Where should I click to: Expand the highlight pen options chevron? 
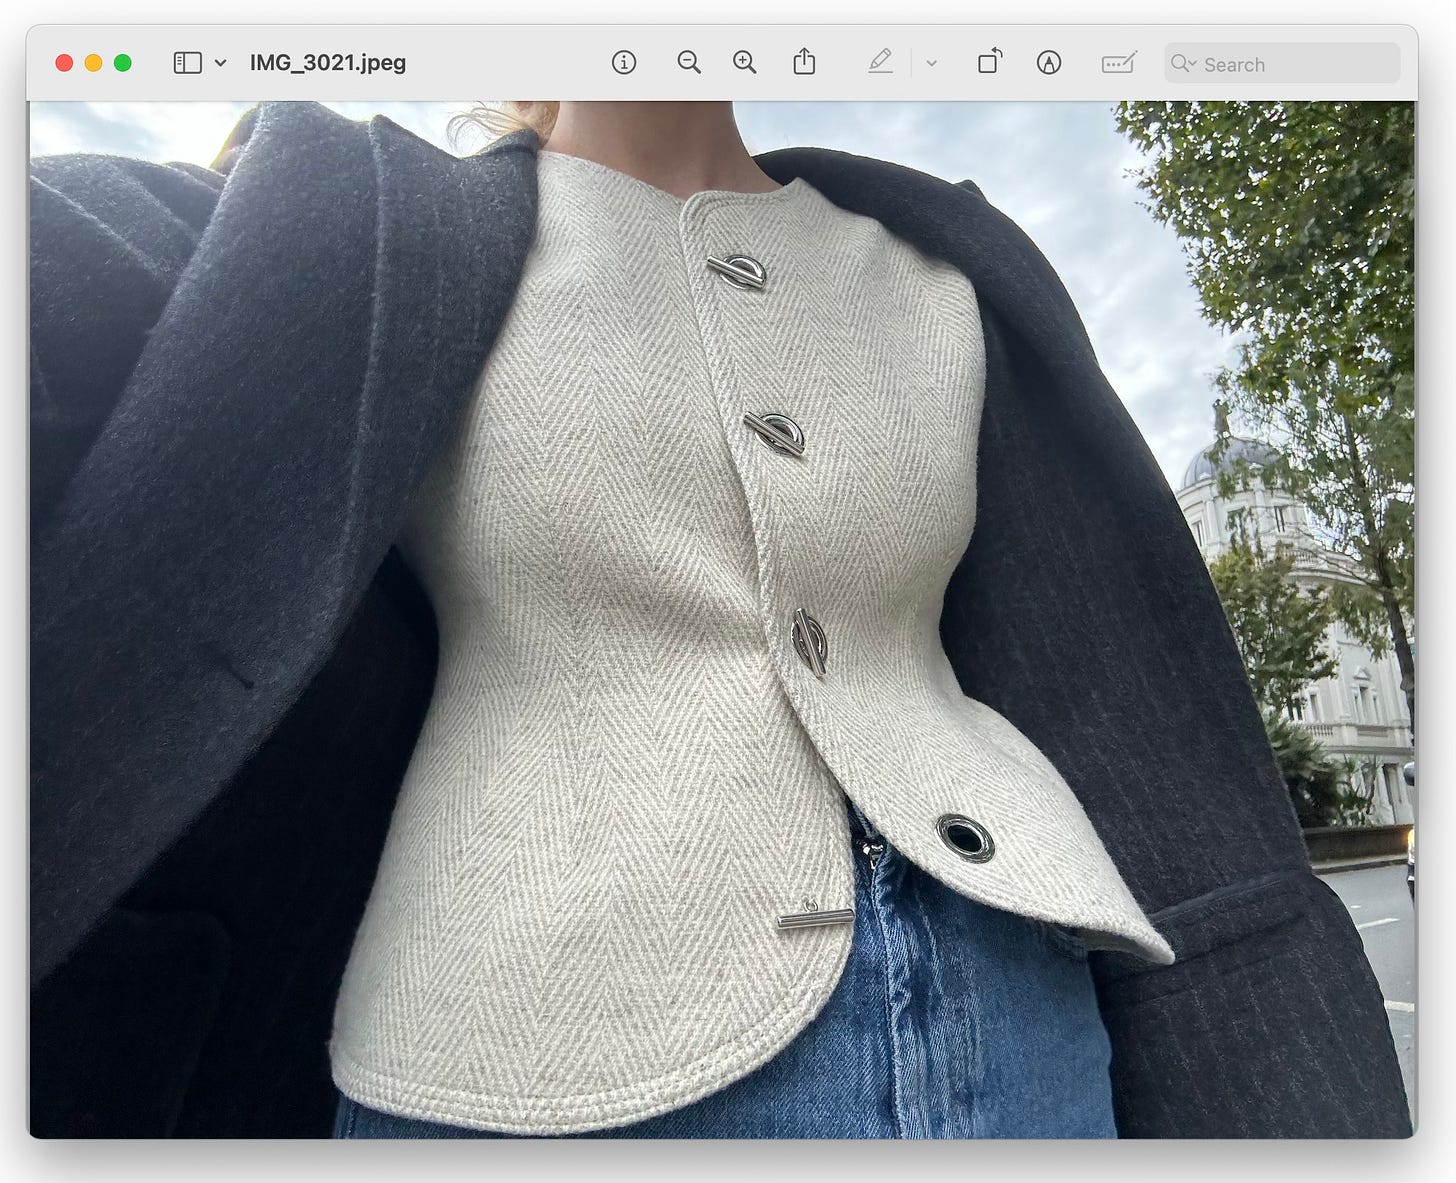point(932,63)
